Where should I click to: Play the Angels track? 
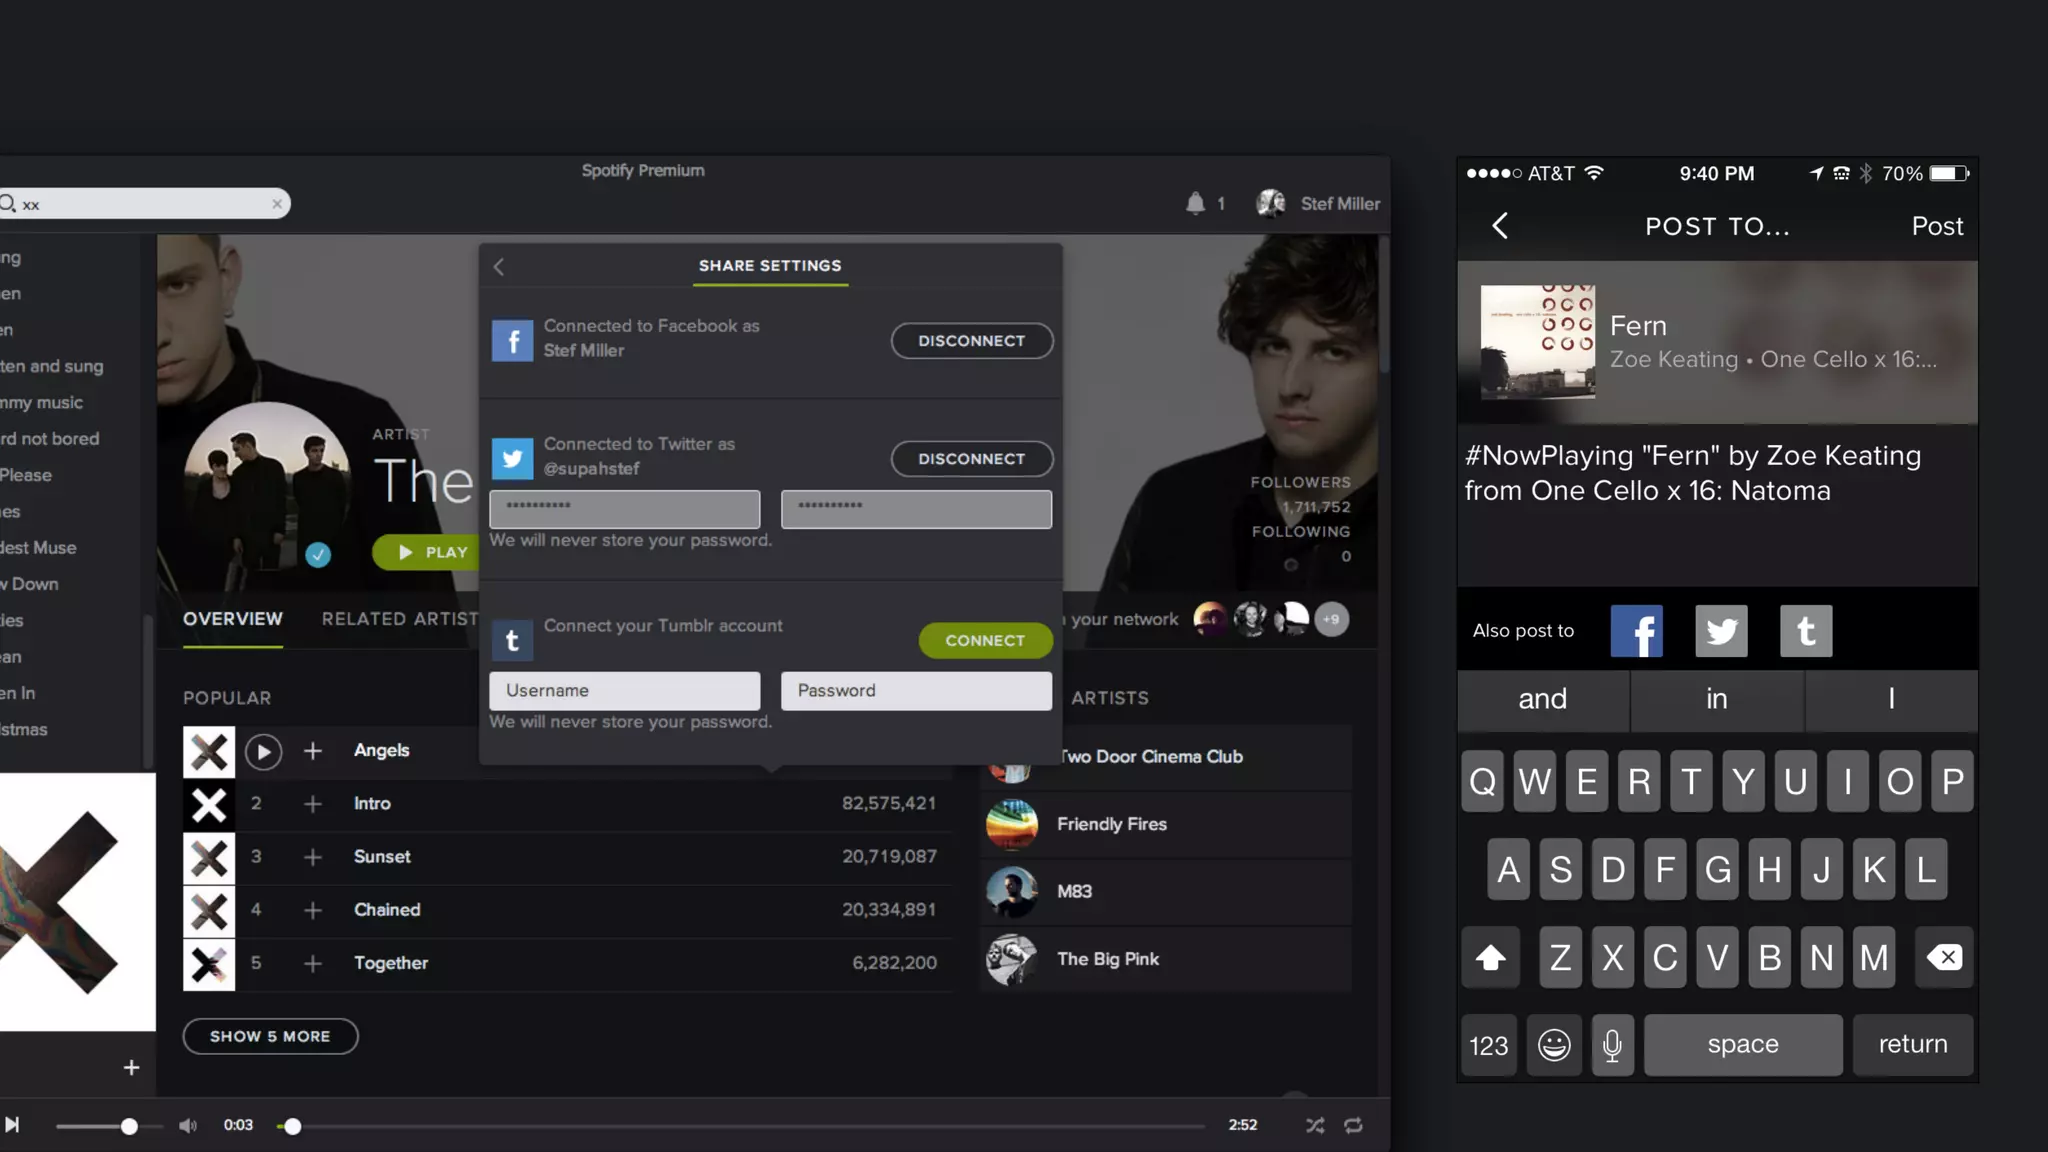click(263, 751)
